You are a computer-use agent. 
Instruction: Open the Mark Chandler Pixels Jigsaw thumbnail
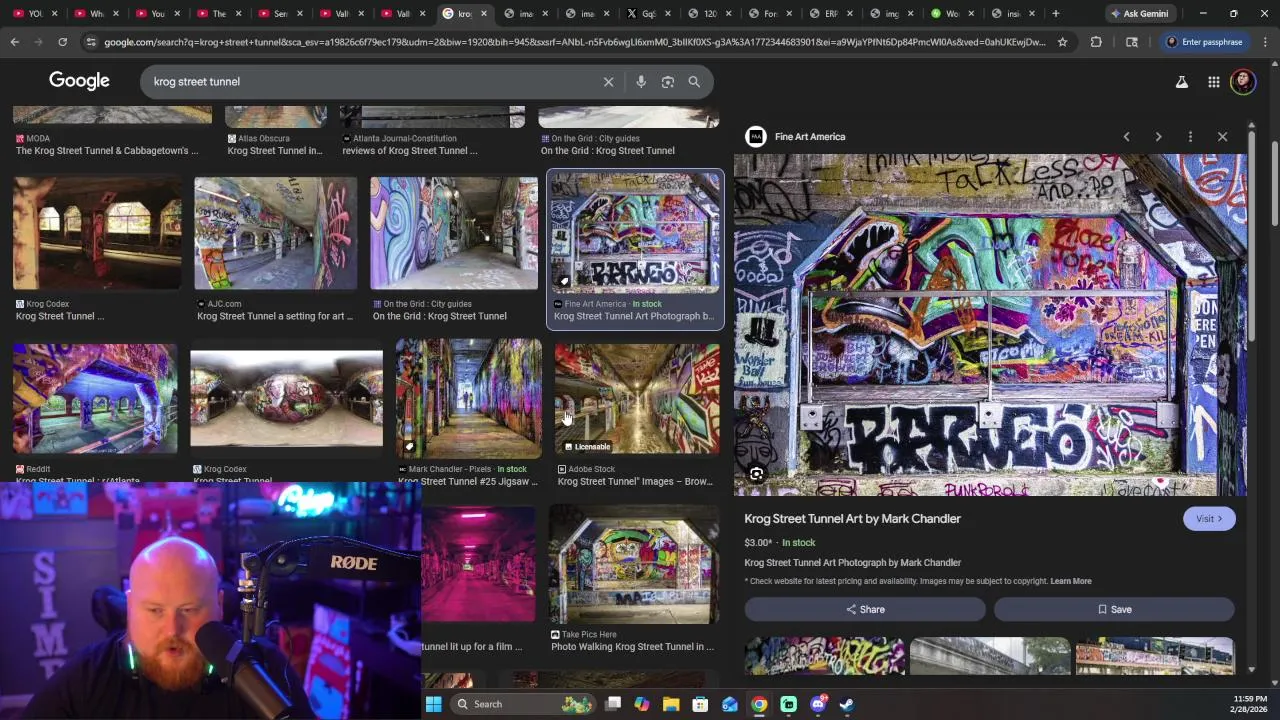tap(468, 399)
